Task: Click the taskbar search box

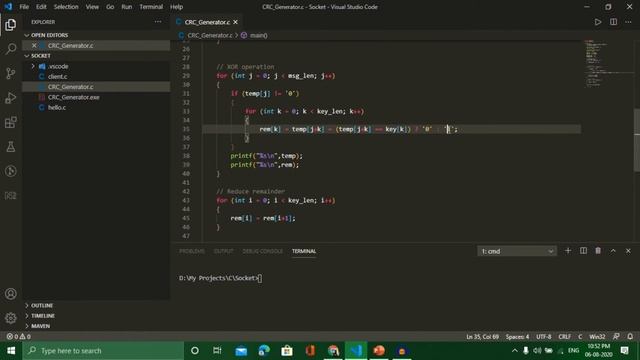Action: 103,351
